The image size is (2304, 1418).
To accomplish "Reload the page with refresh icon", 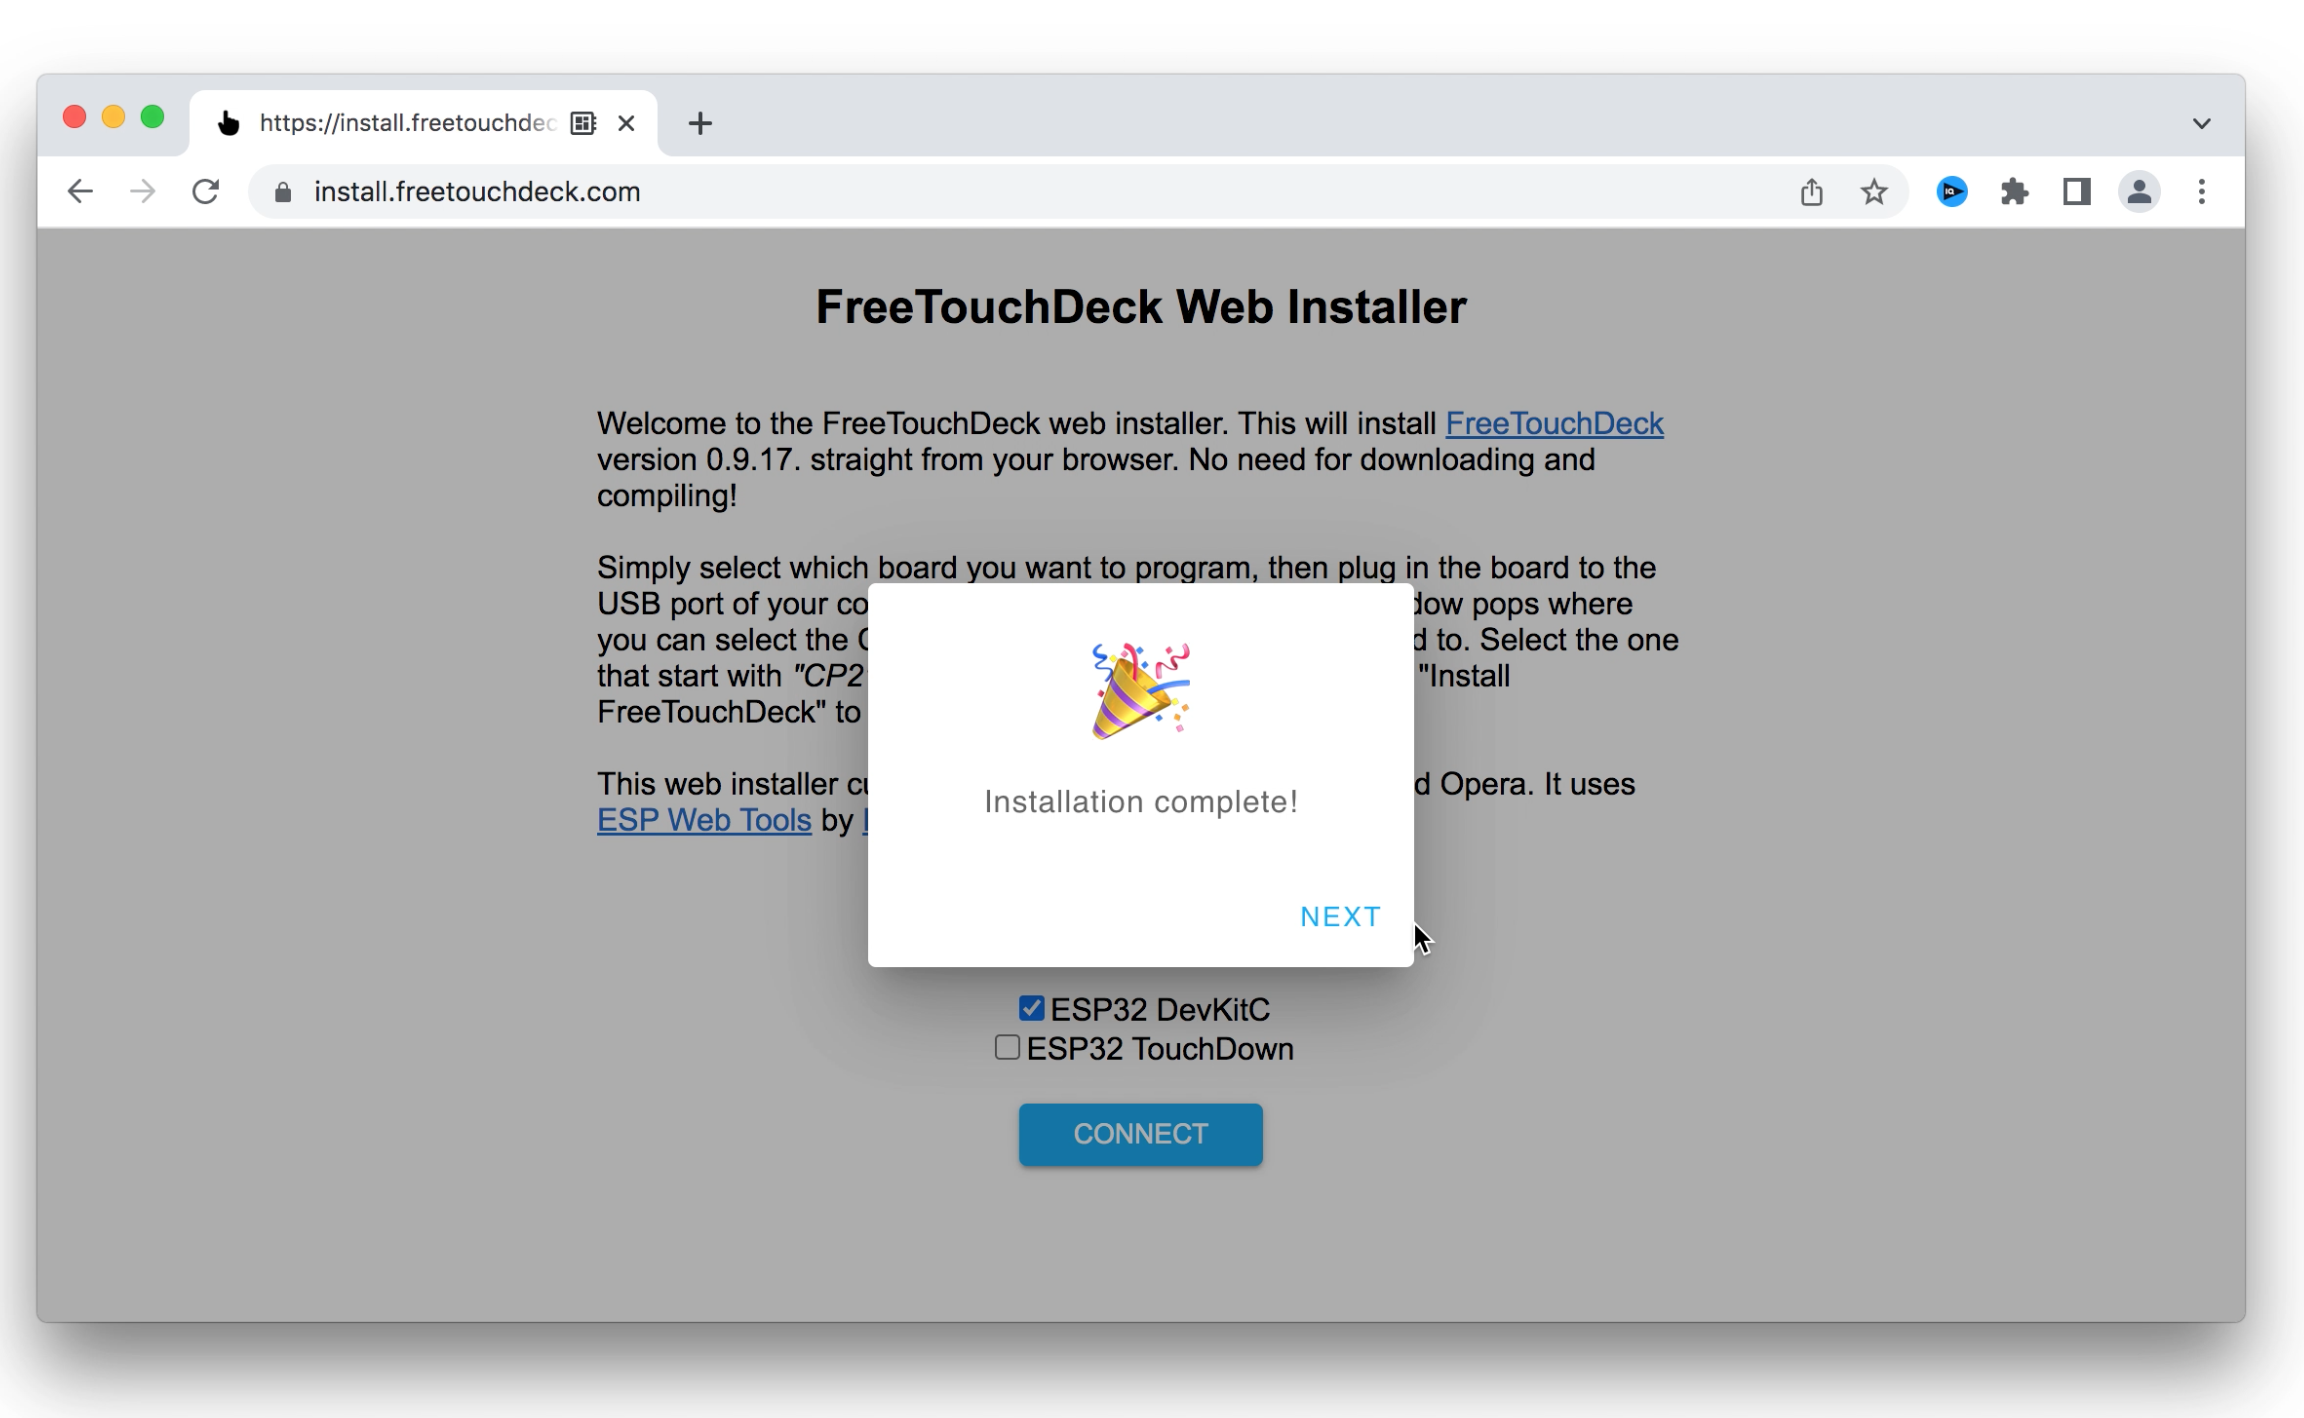I will [205, 191].
